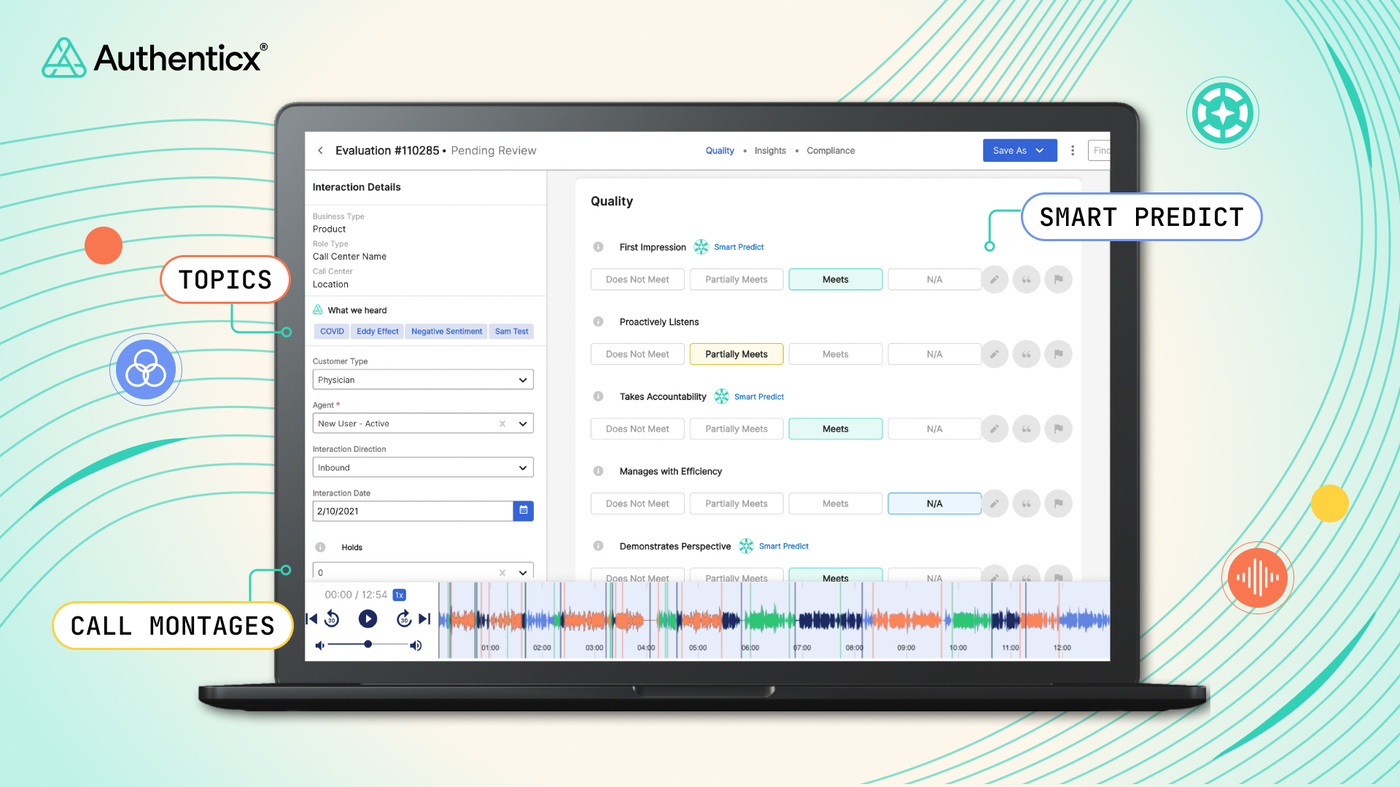Select N/A for Manages with Efficiency

tap(934, 504)
